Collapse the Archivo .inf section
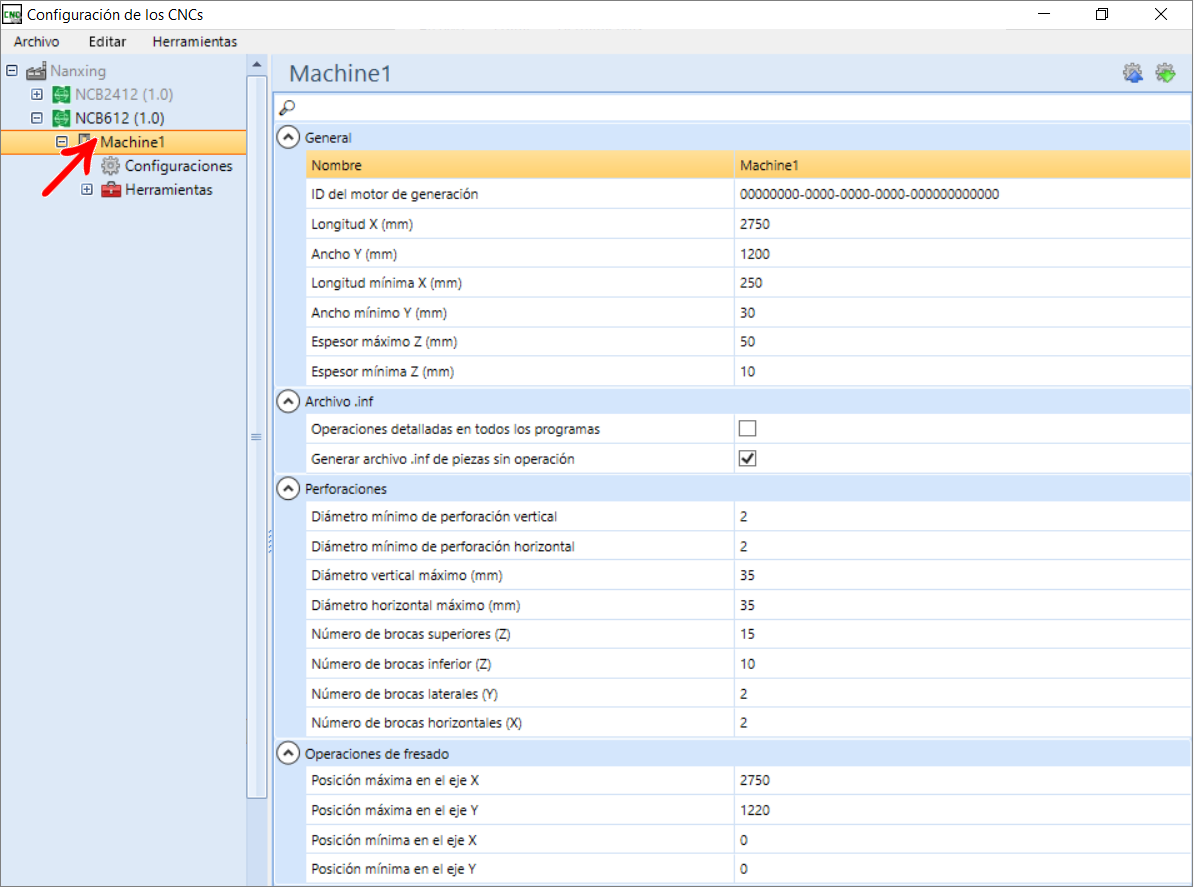1195x888 pixels. [x=288, y=401]
